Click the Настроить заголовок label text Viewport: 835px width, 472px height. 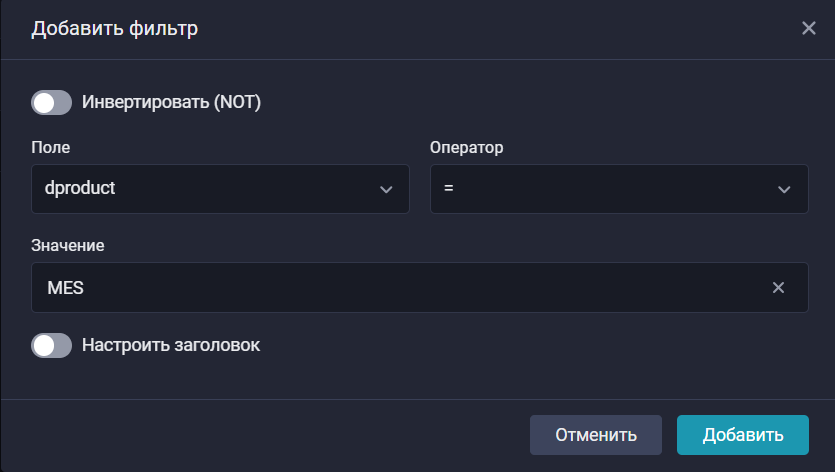click(171, 345)
